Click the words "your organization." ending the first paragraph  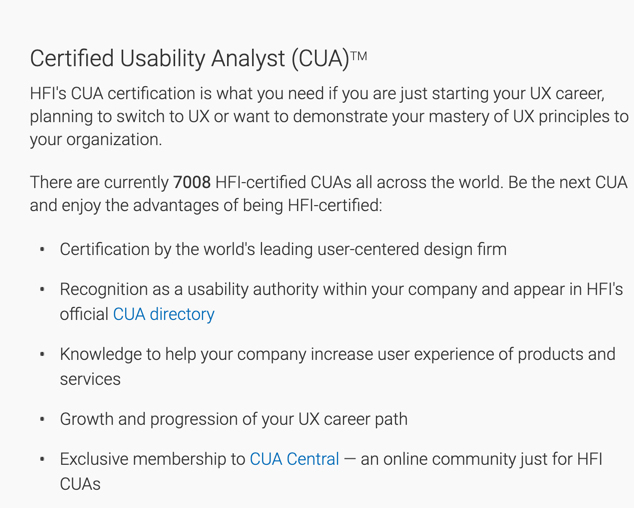pyautogui.click(x=96, y=139)
